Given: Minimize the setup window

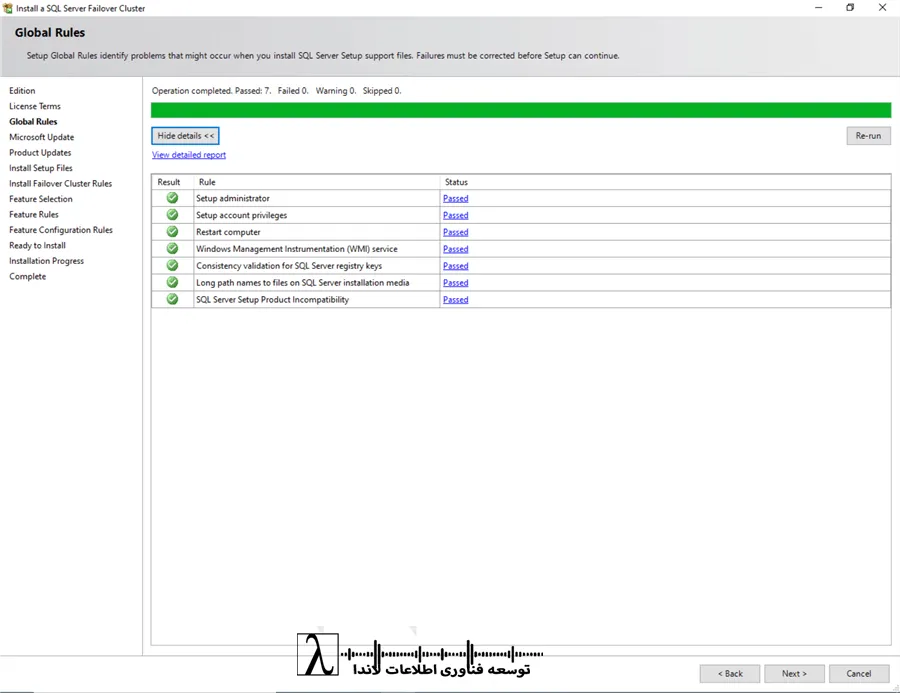Looking at the screenshot, I should tap(818, 7).
